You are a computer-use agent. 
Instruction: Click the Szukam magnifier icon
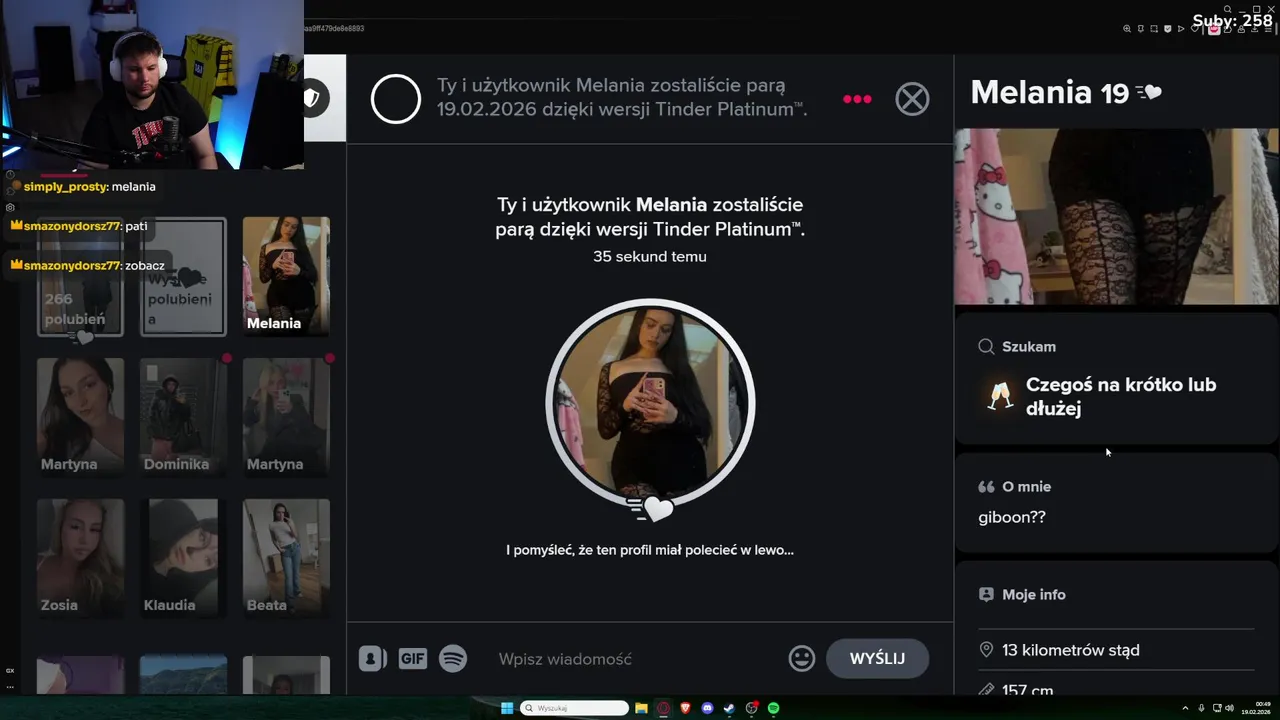986,347
